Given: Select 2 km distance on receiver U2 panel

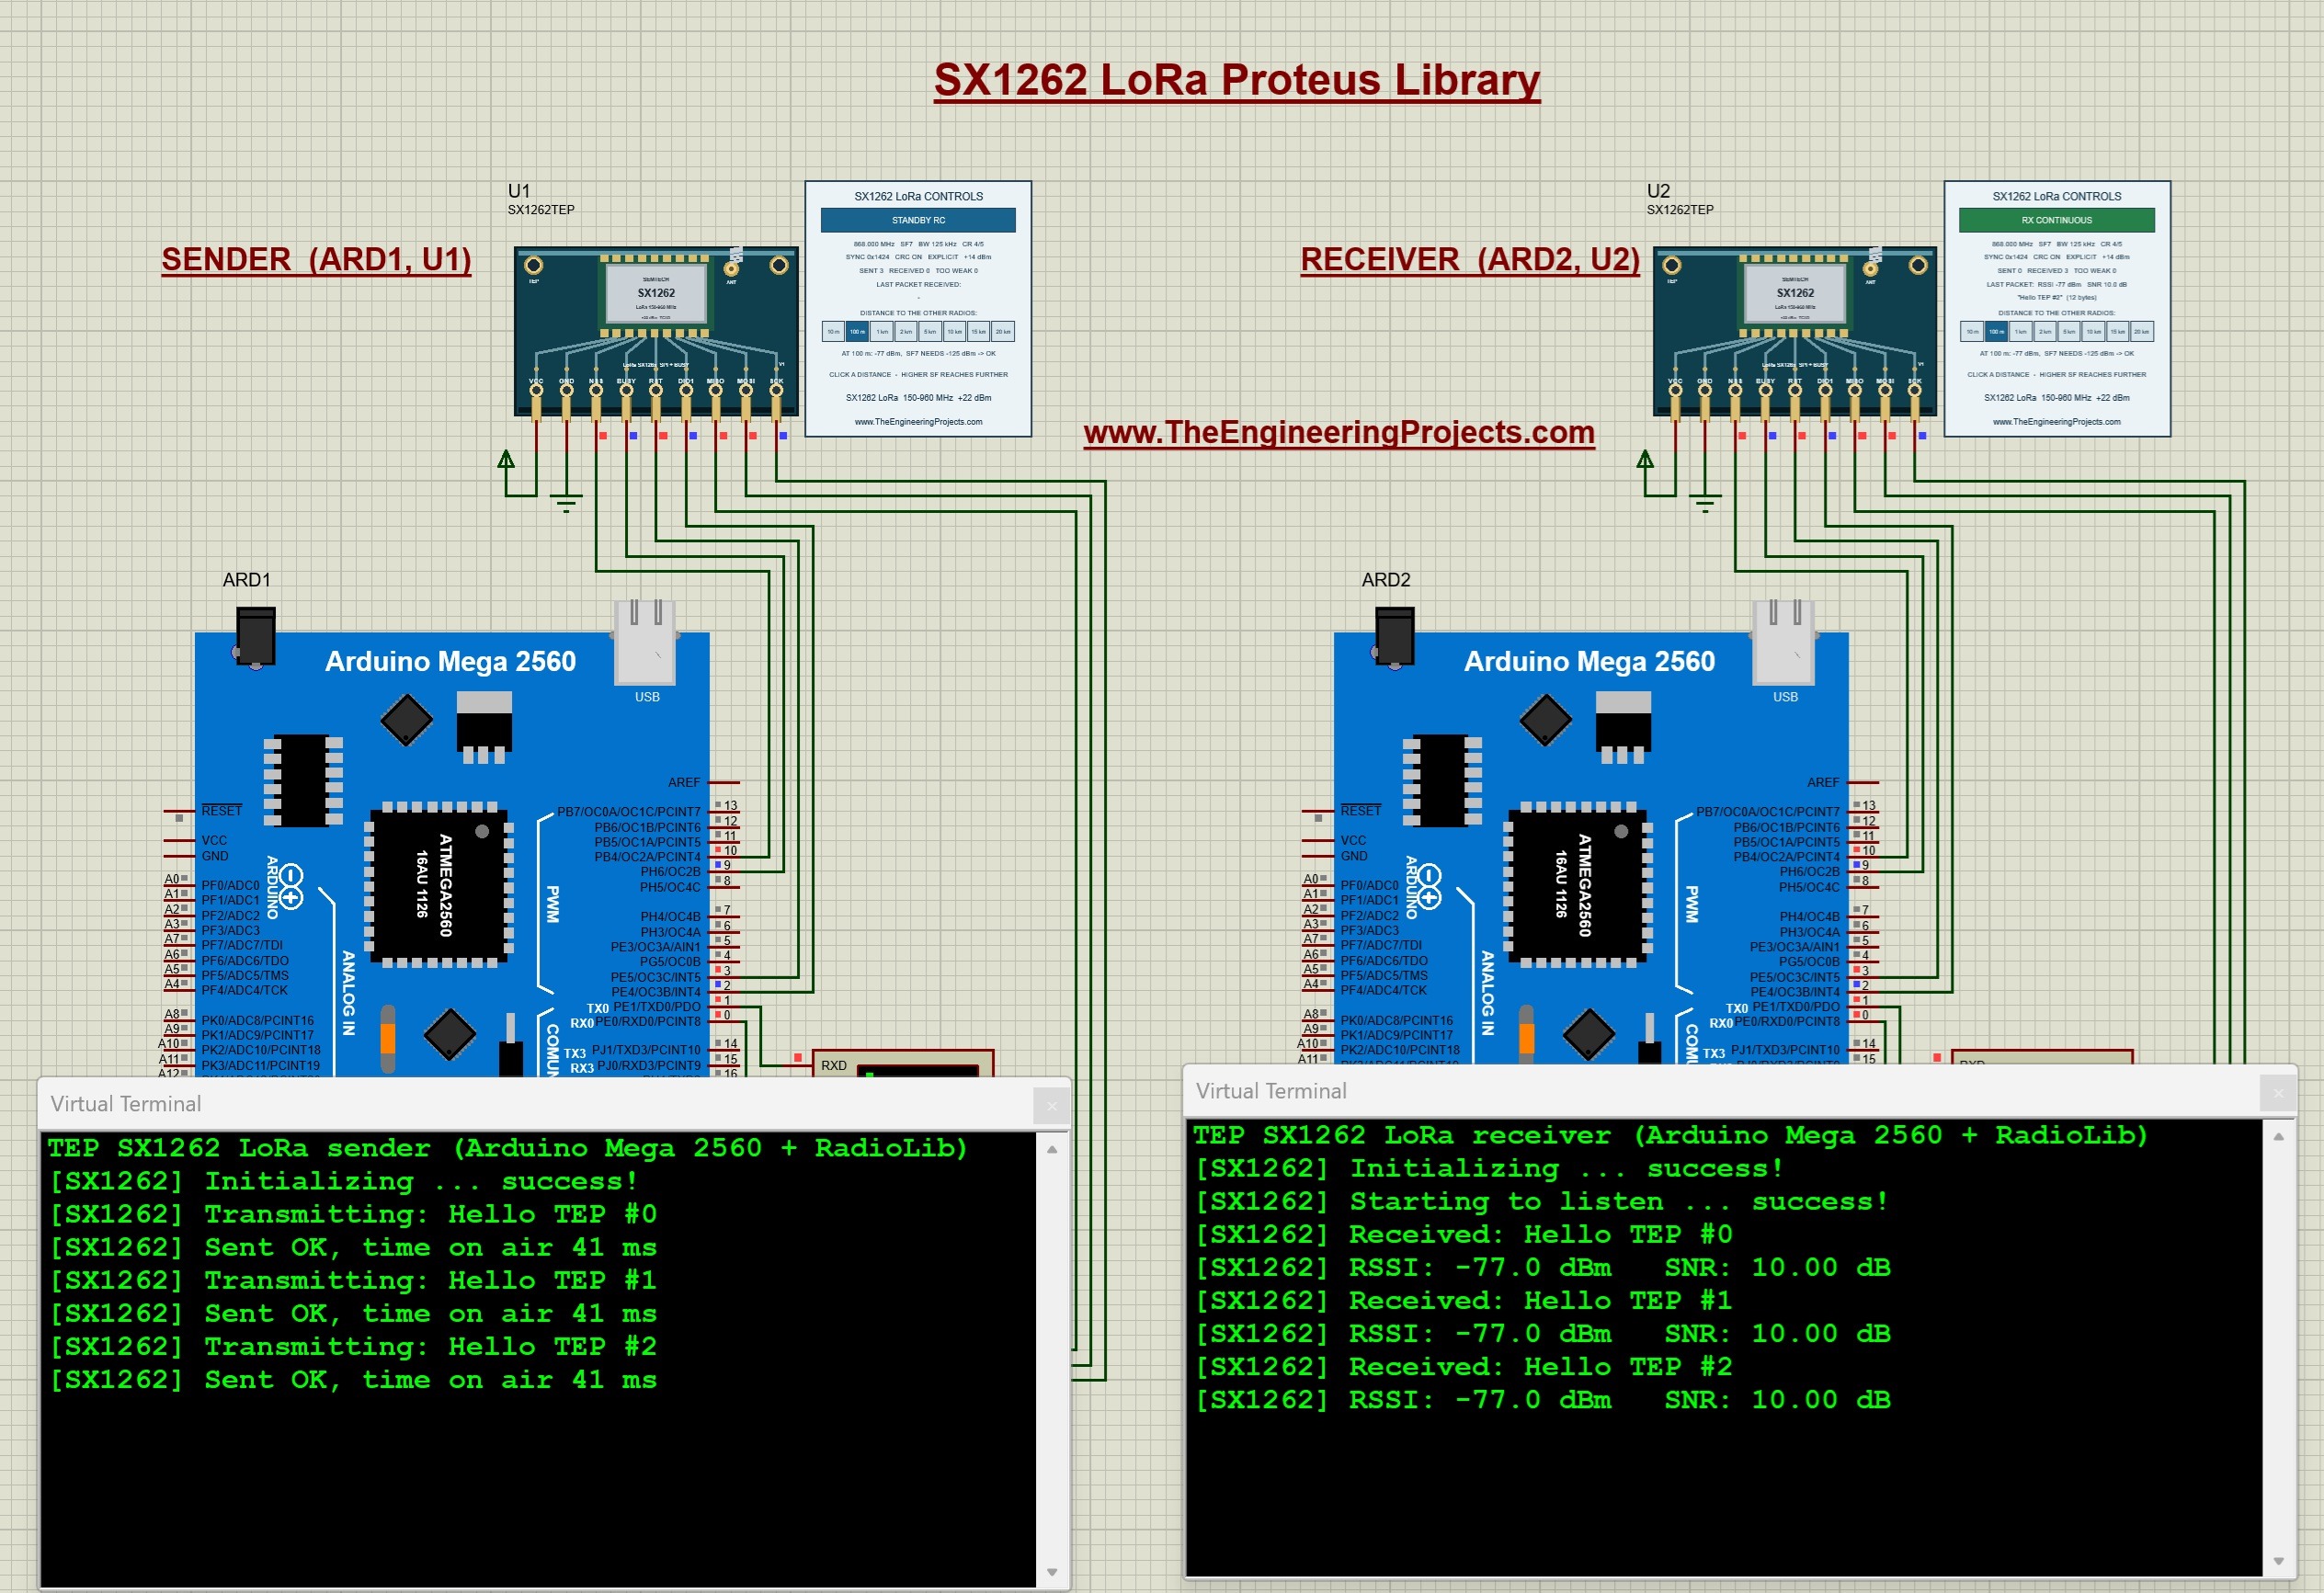Looking at the screenshot, I should coord(2045,331).
